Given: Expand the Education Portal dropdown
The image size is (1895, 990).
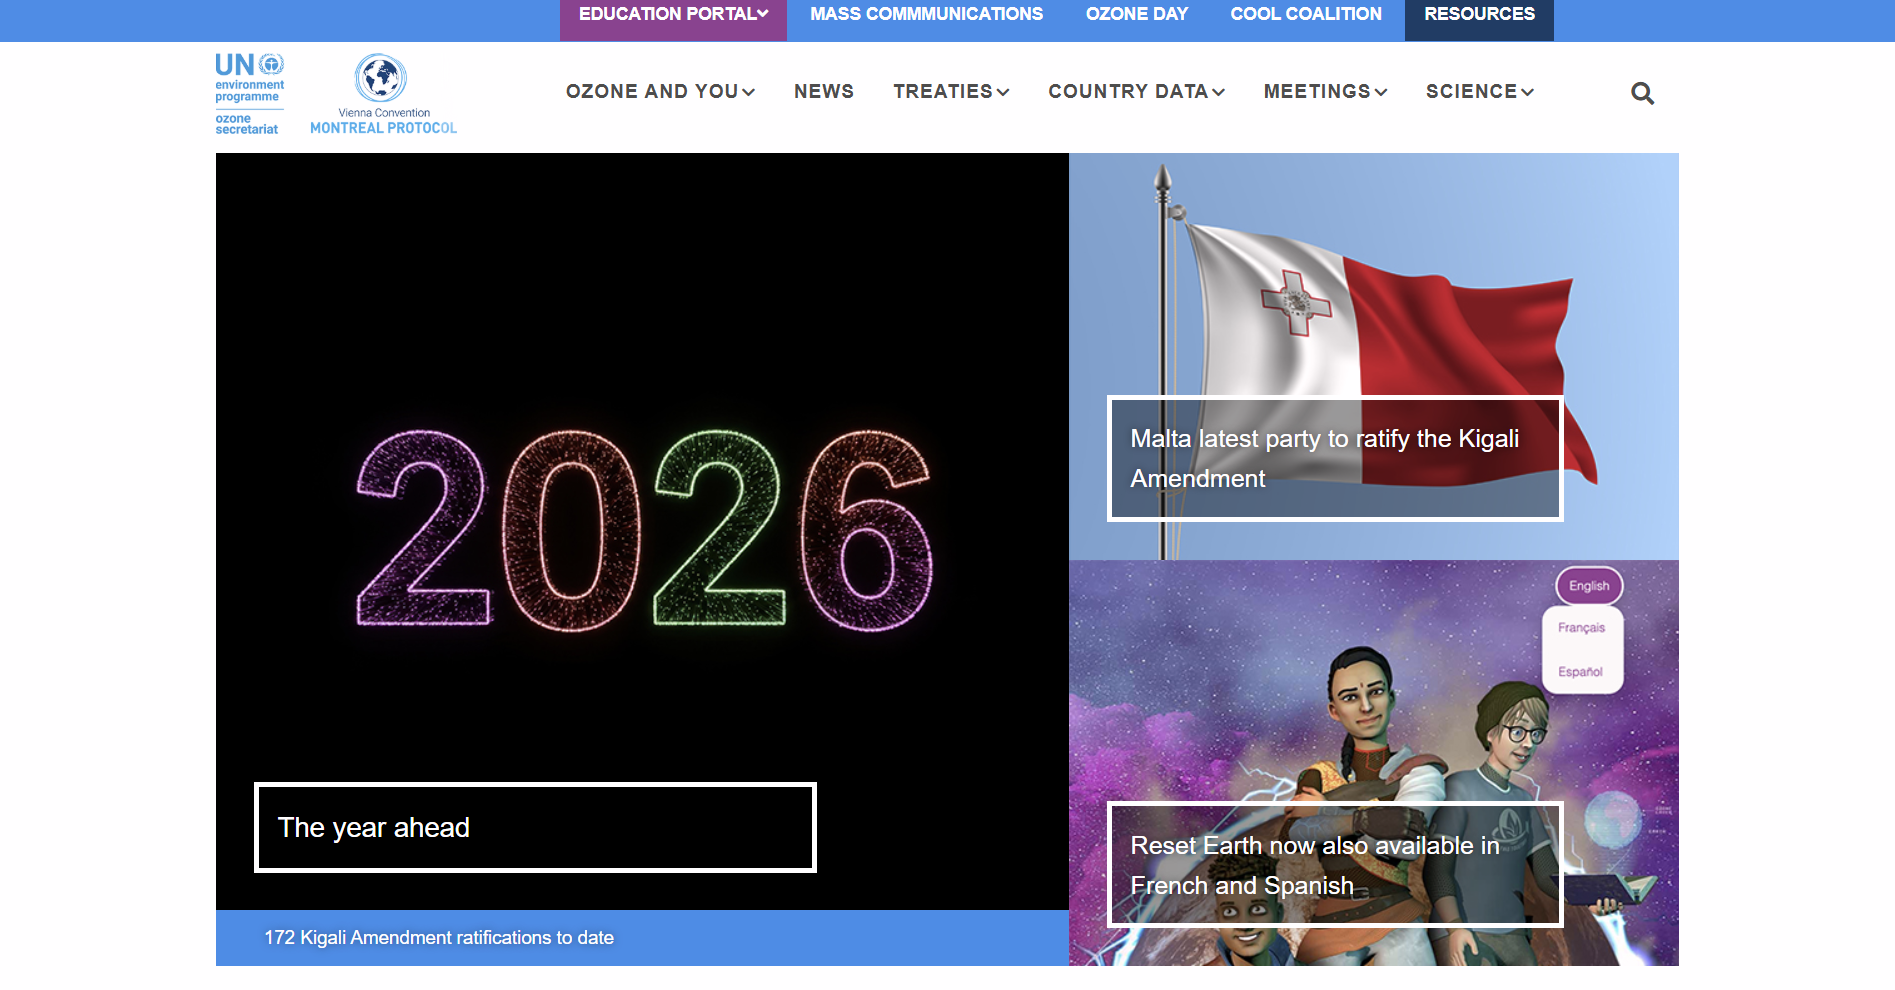Looking at the screenshot, I should (673, 14).
